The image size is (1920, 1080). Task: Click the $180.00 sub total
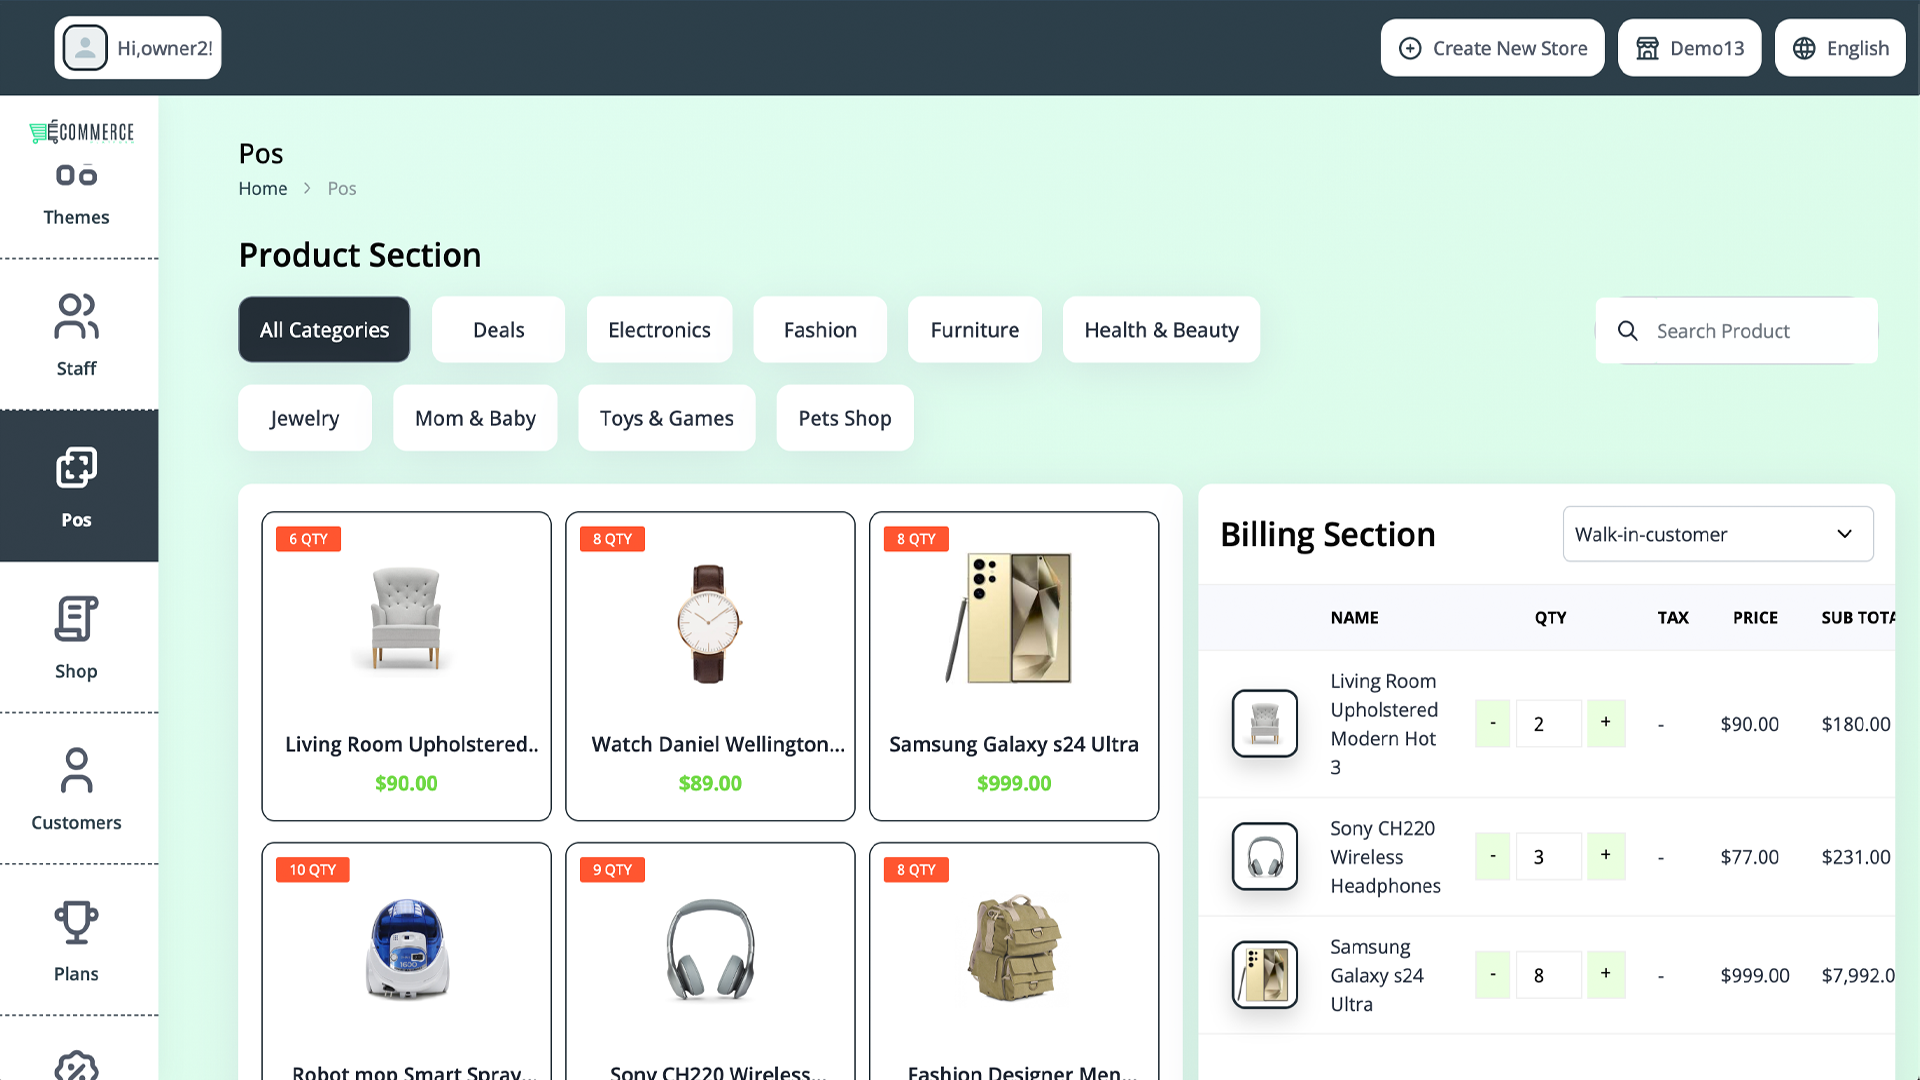click(1856, 724)
